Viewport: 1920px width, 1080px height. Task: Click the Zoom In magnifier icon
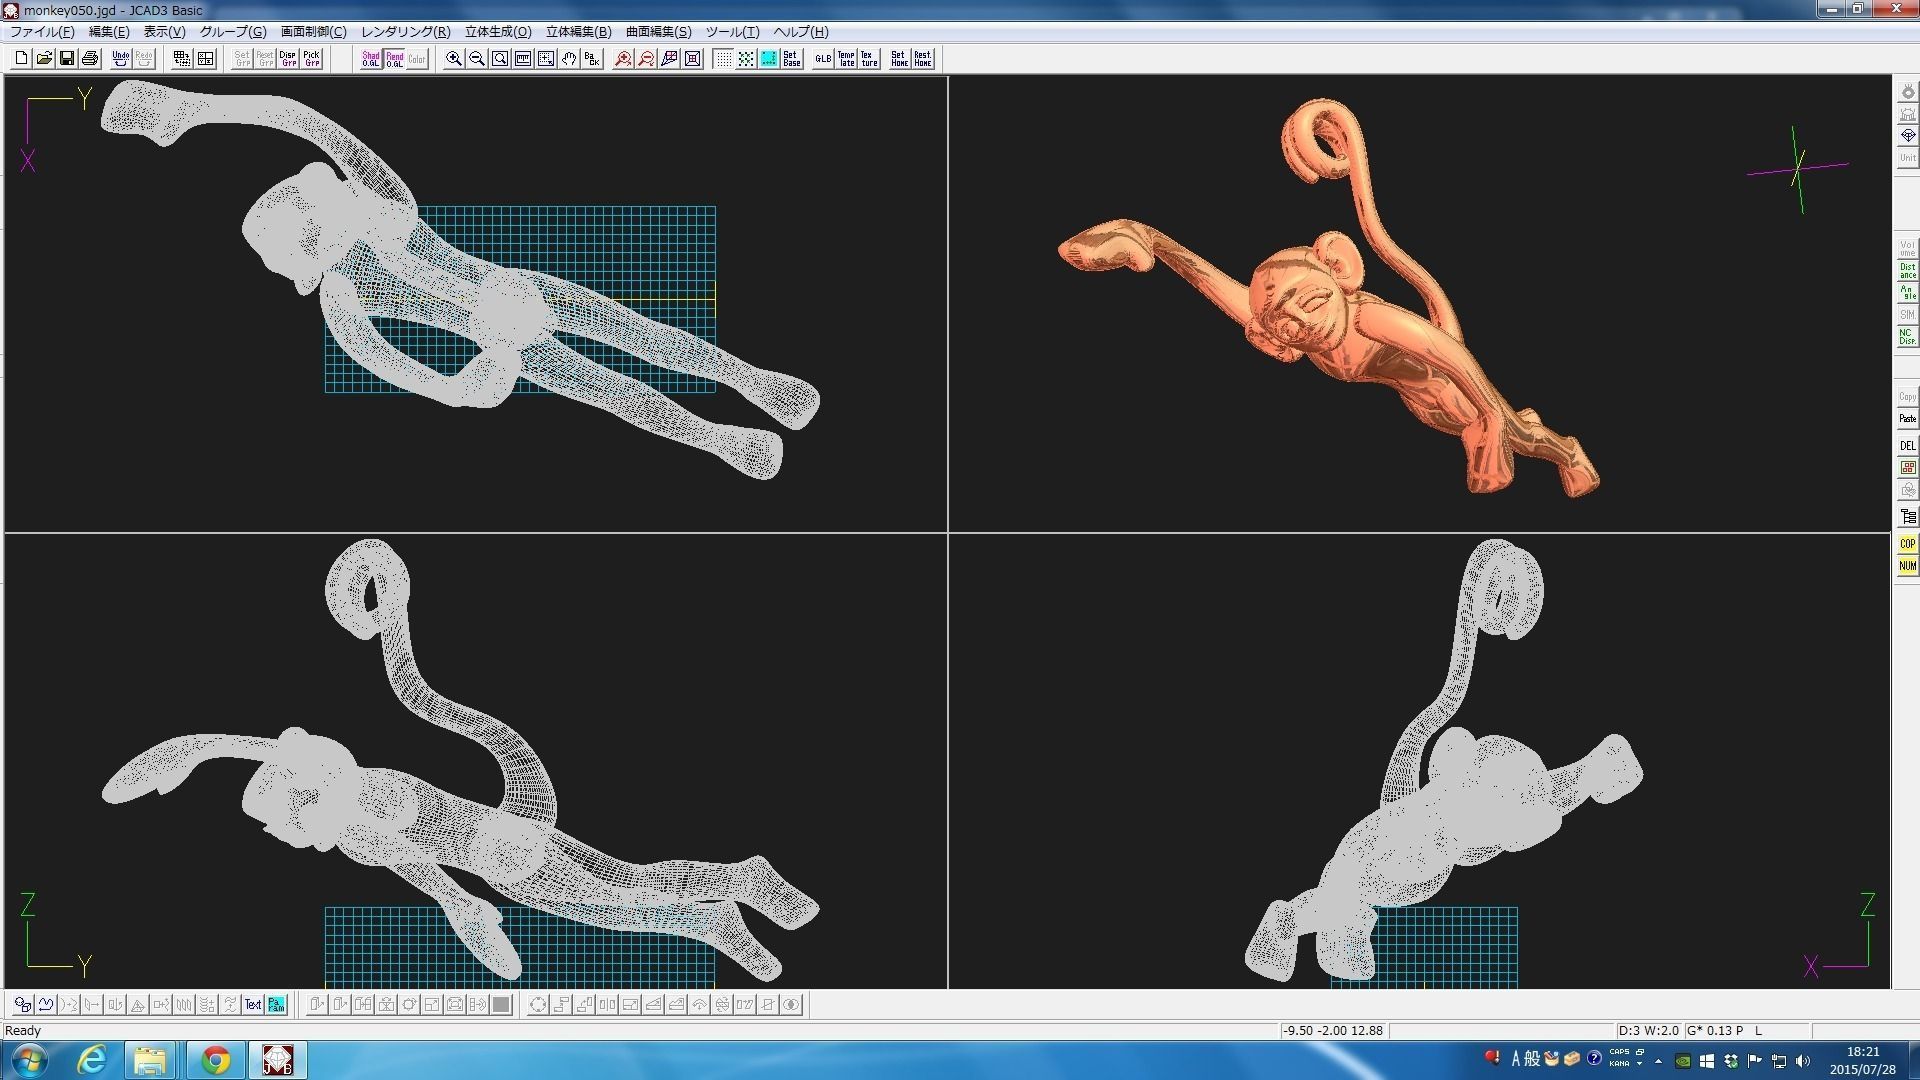tap(454, 59)
